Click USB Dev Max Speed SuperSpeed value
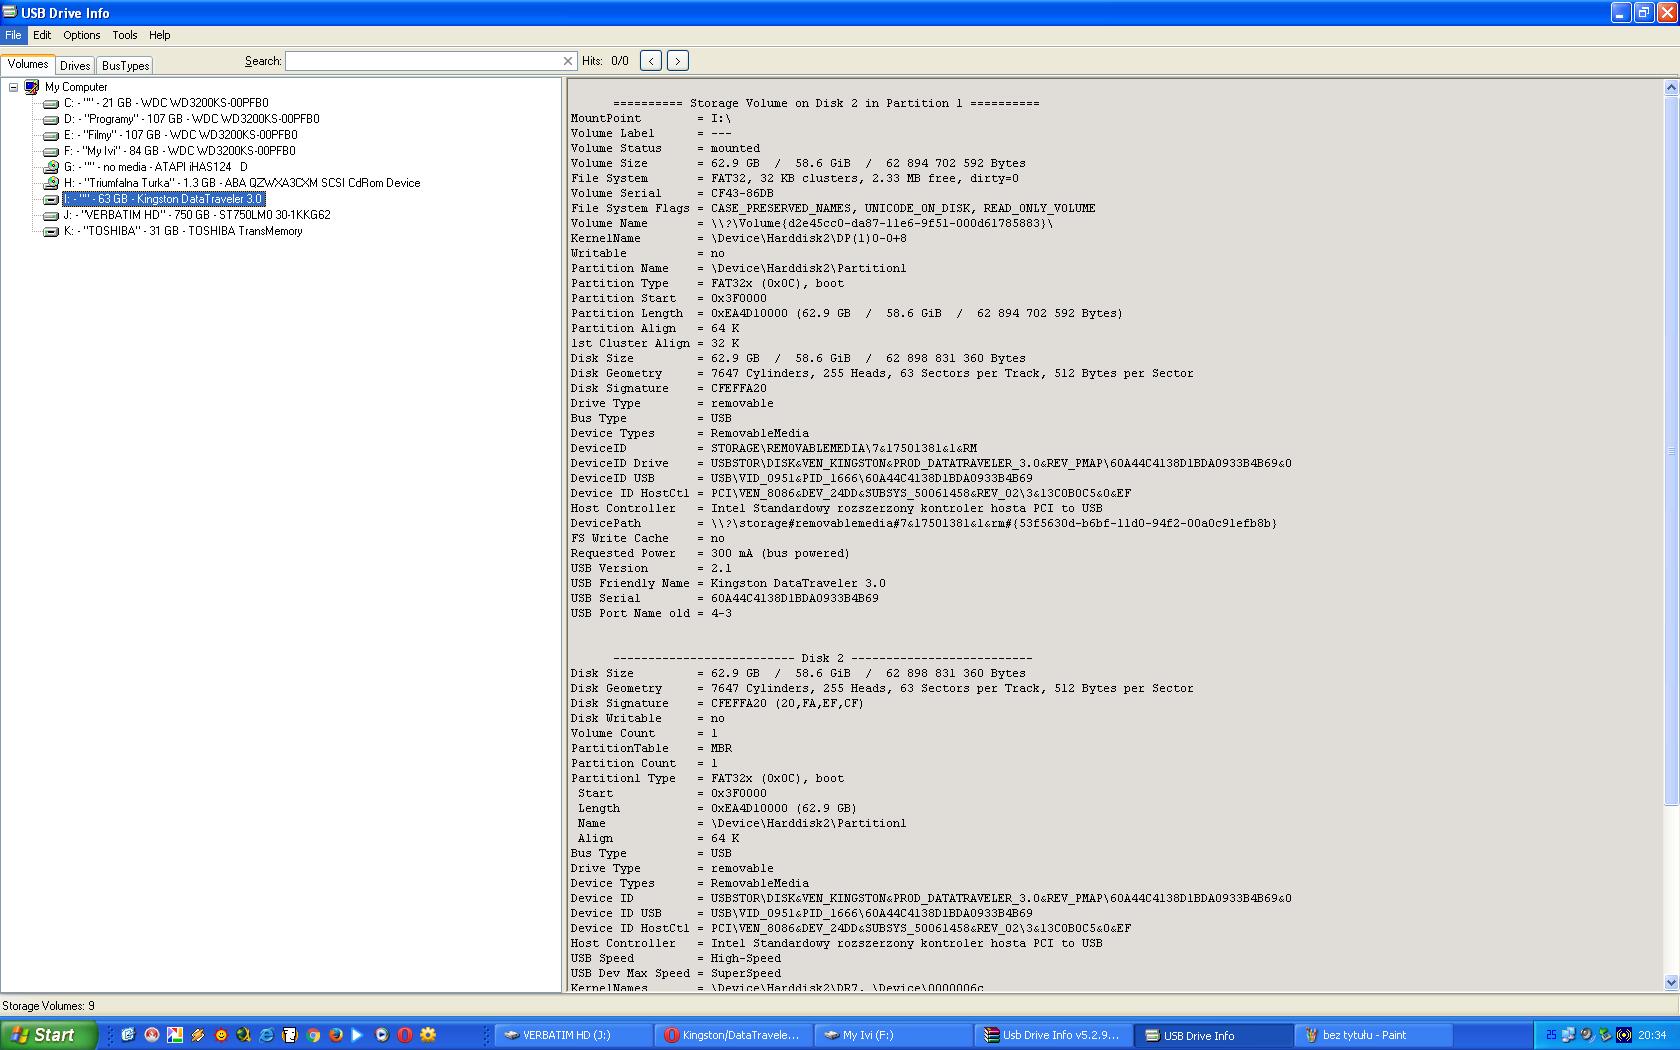Image resolution: width=1680 pixels, height=1050 pixels. click(x=746, y=973)
